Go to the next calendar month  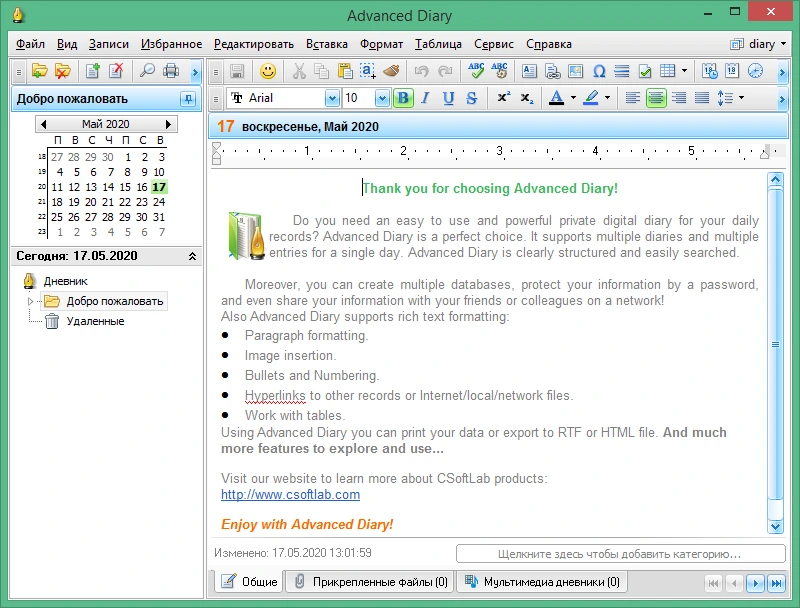click(168, 124)
